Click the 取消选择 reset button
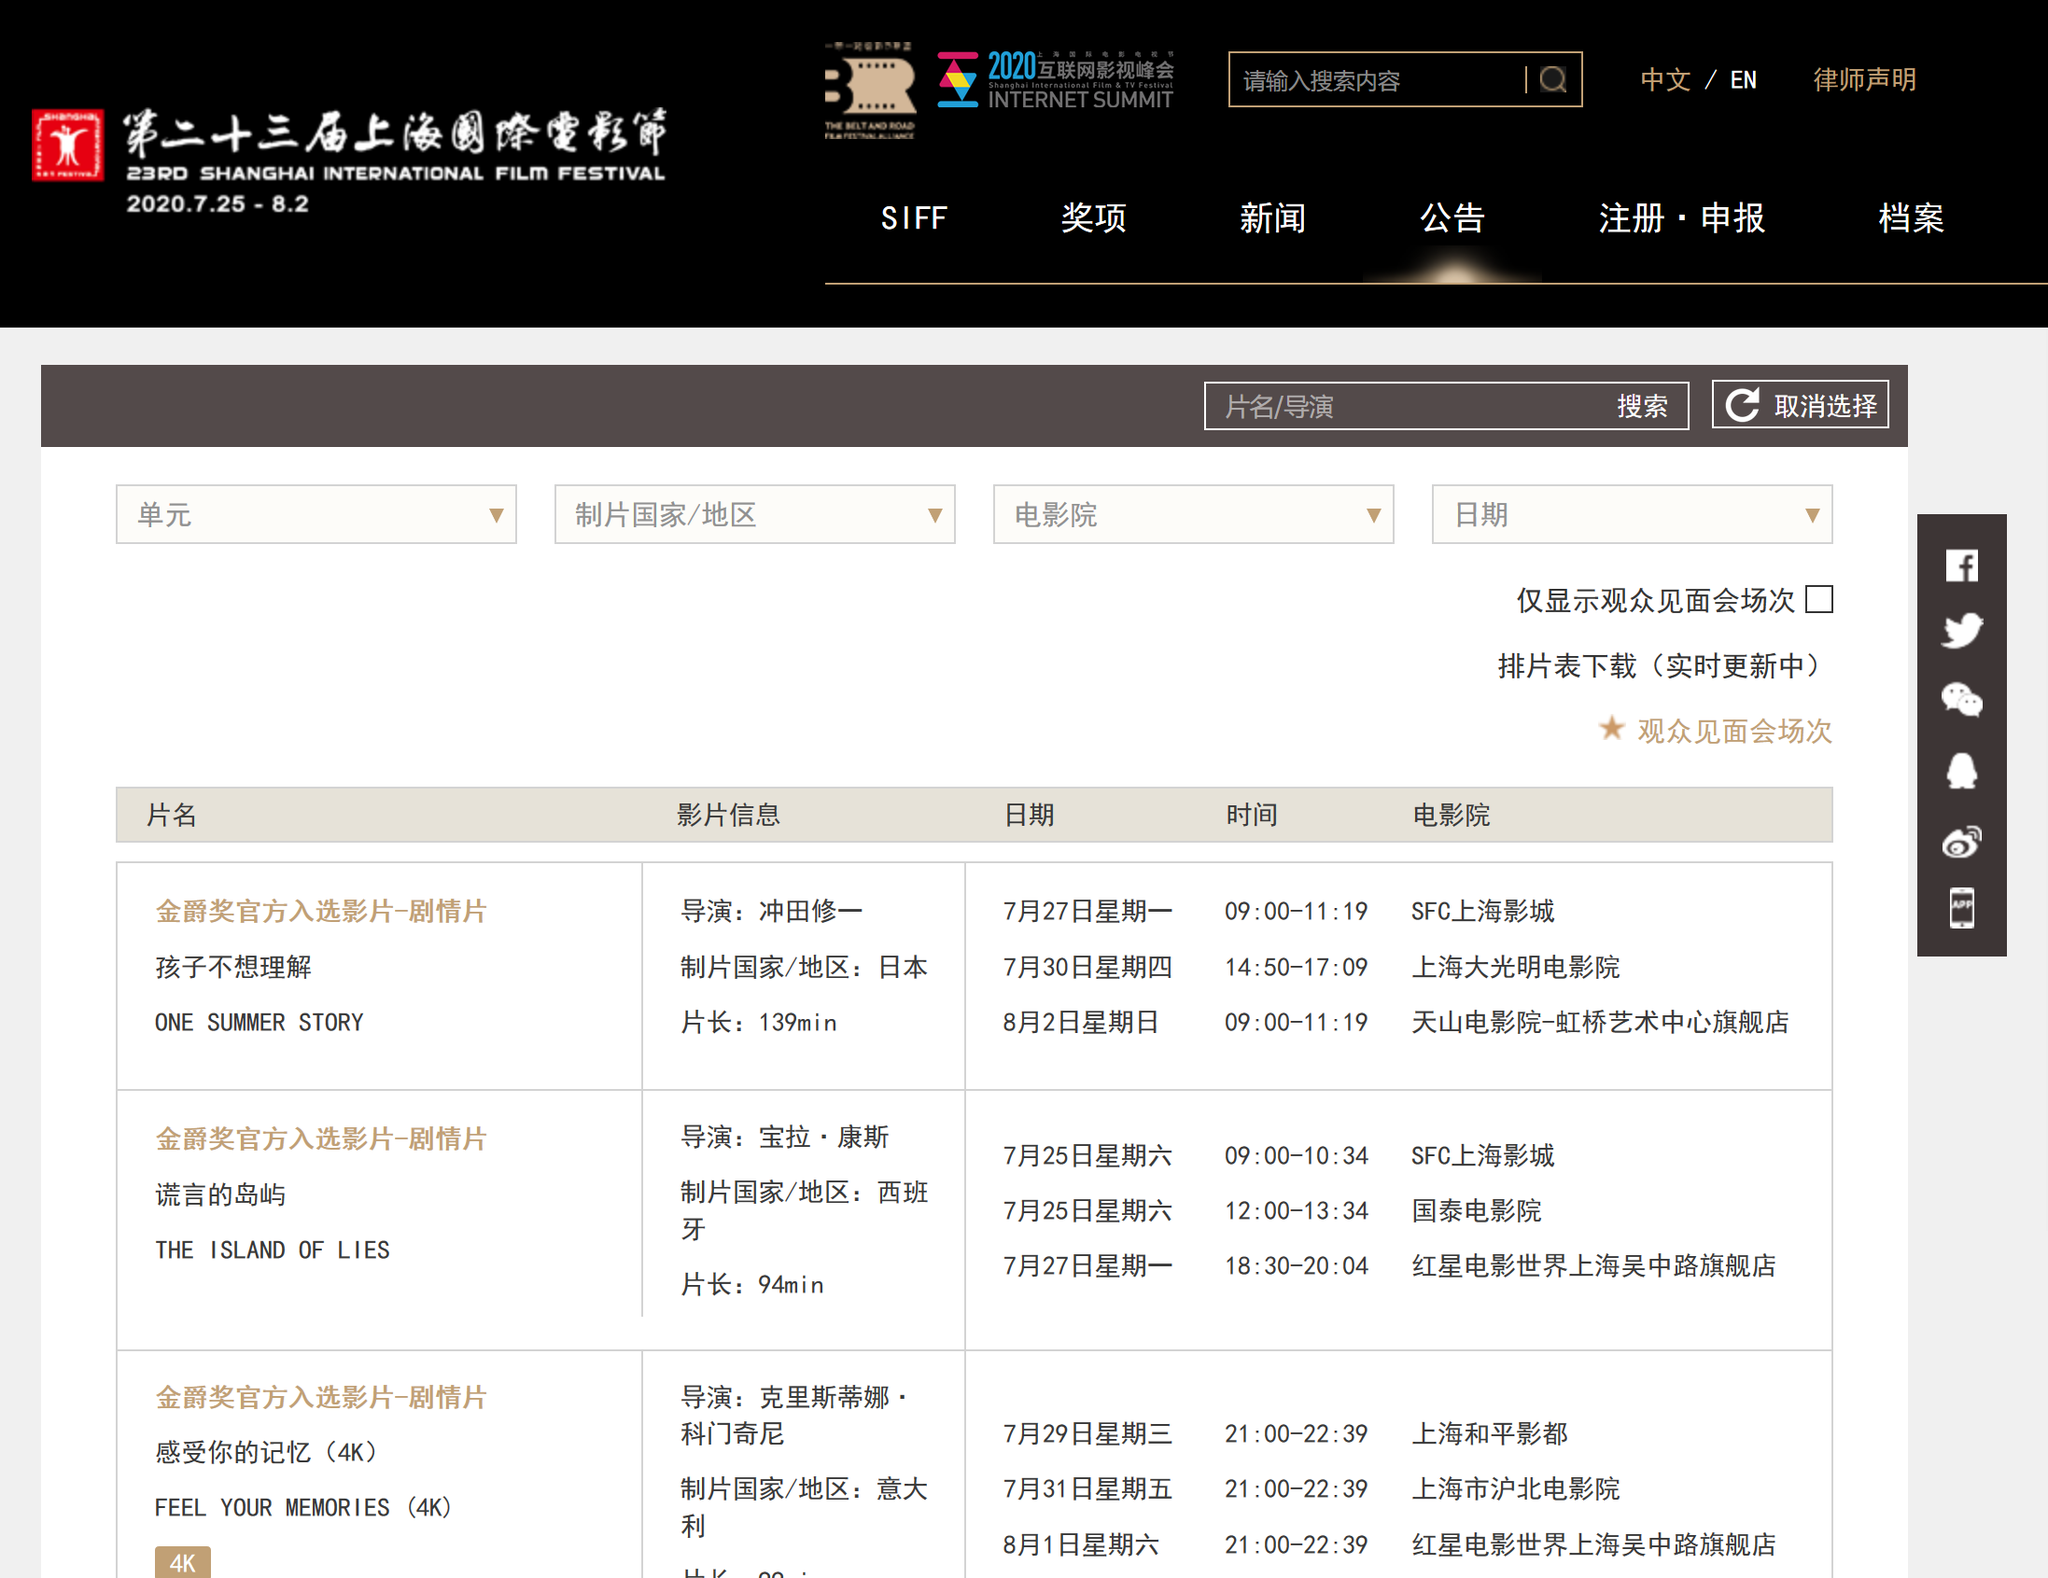This screenshot has height=1578, width=2048. (1799, 406)
